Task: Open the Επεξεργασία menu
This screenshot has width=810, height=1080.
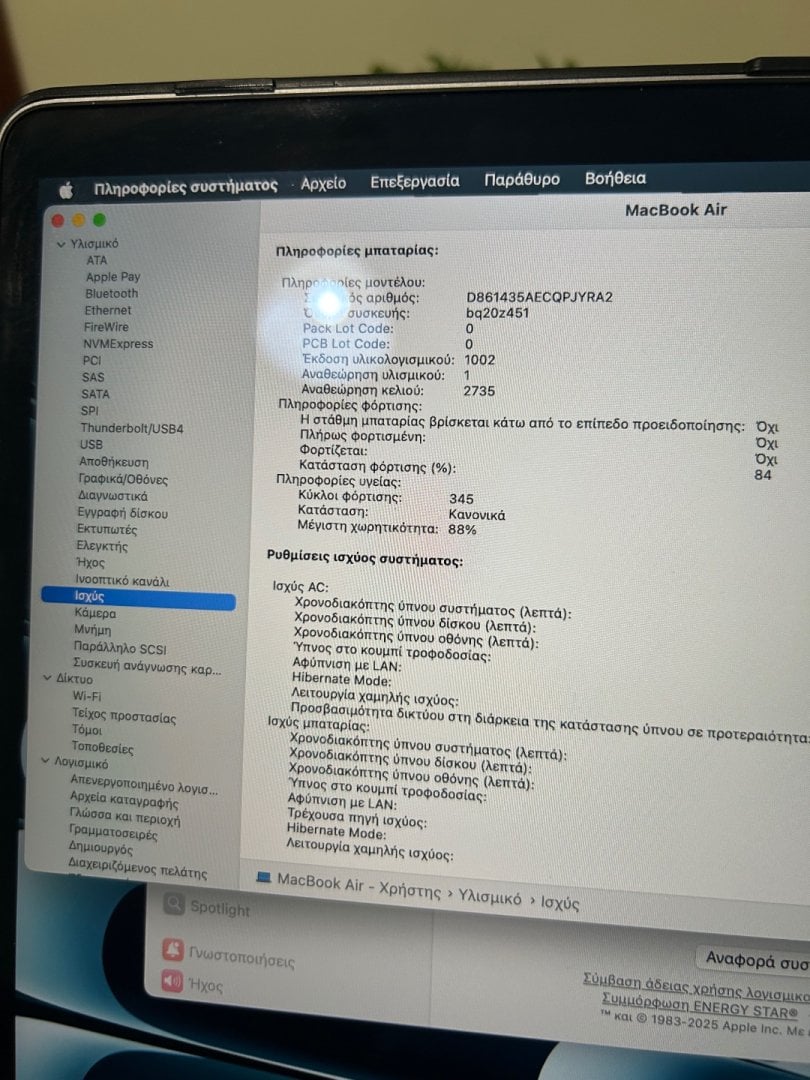Action: 415,181
